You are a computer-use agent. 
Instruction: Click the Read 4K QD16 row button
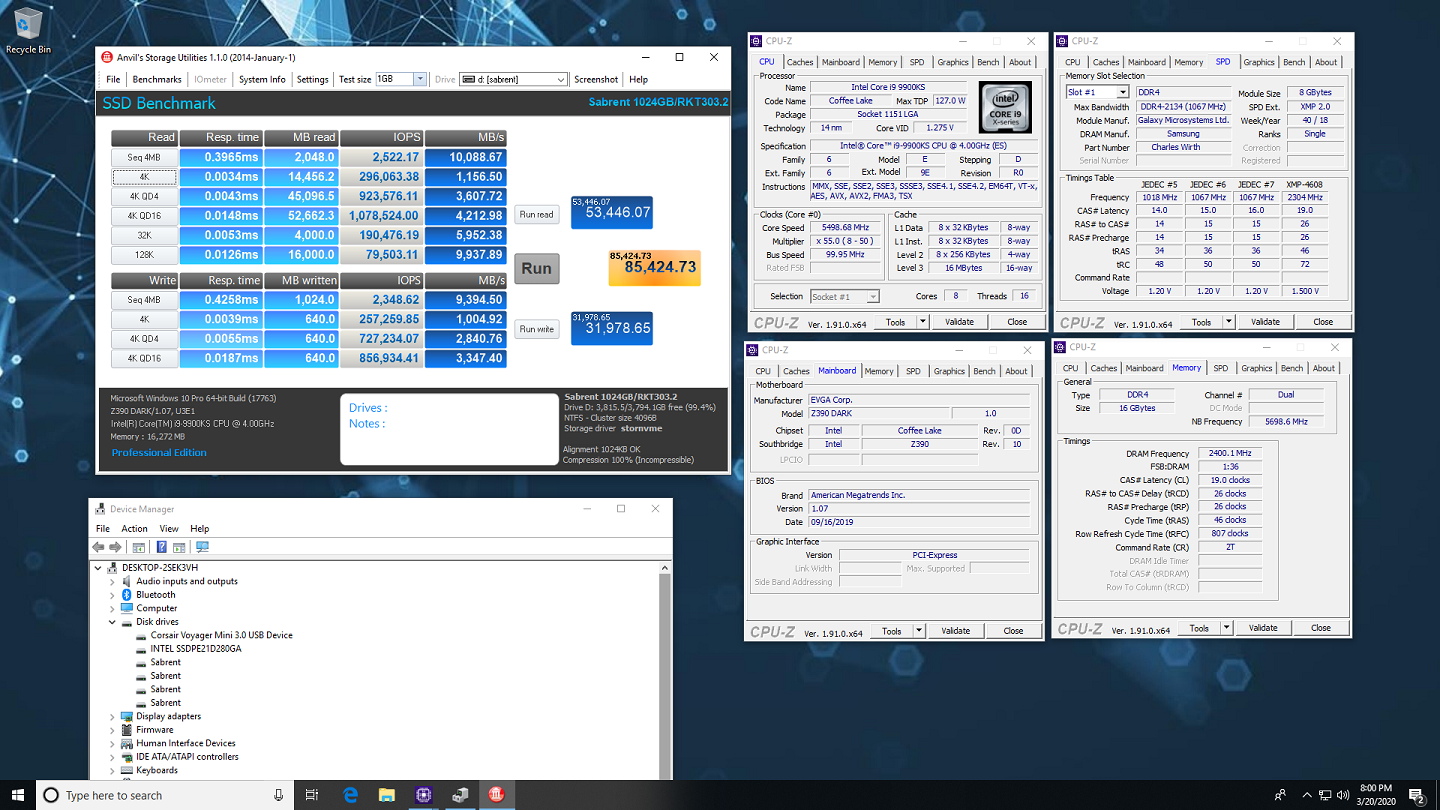pyautogui.click(x=144, y=215)
